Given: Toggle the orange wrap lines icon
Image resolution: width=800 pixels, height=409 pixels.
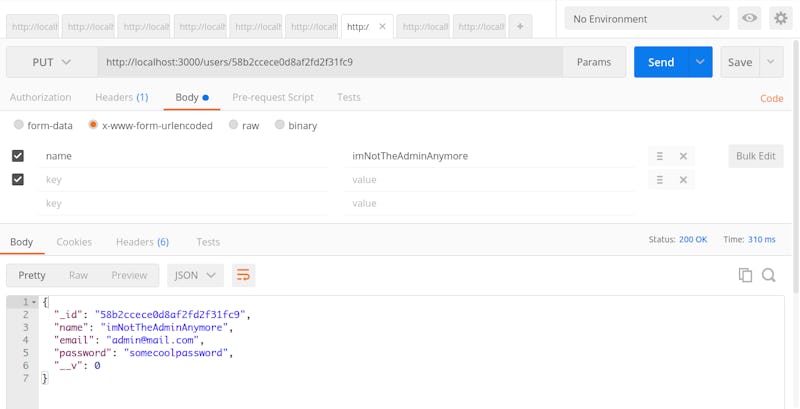Looking at the screenshot, I should 243,275.
